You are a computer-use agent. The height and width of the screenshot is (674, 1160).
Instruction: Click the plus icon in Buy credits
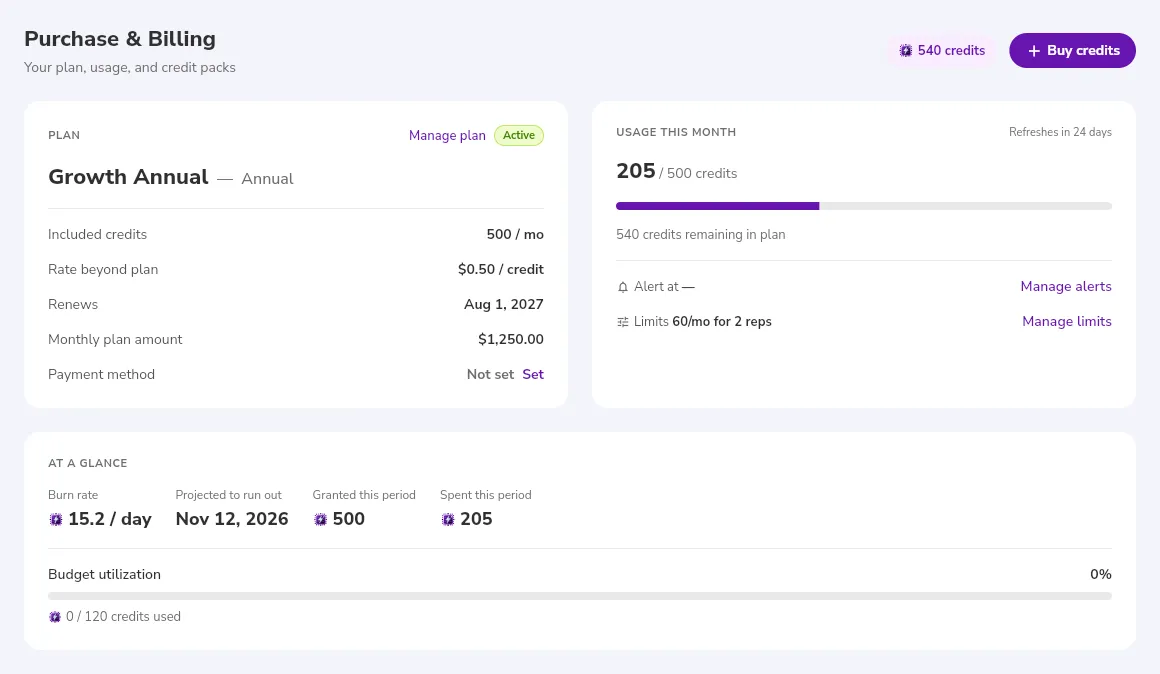1033,51
